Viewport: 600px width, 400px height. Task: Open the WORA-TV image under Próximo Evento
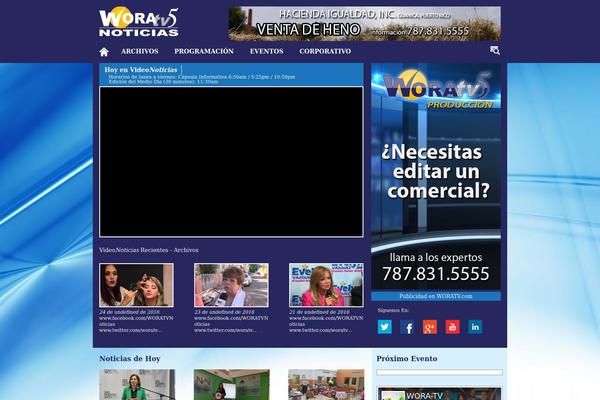point(439,393)
